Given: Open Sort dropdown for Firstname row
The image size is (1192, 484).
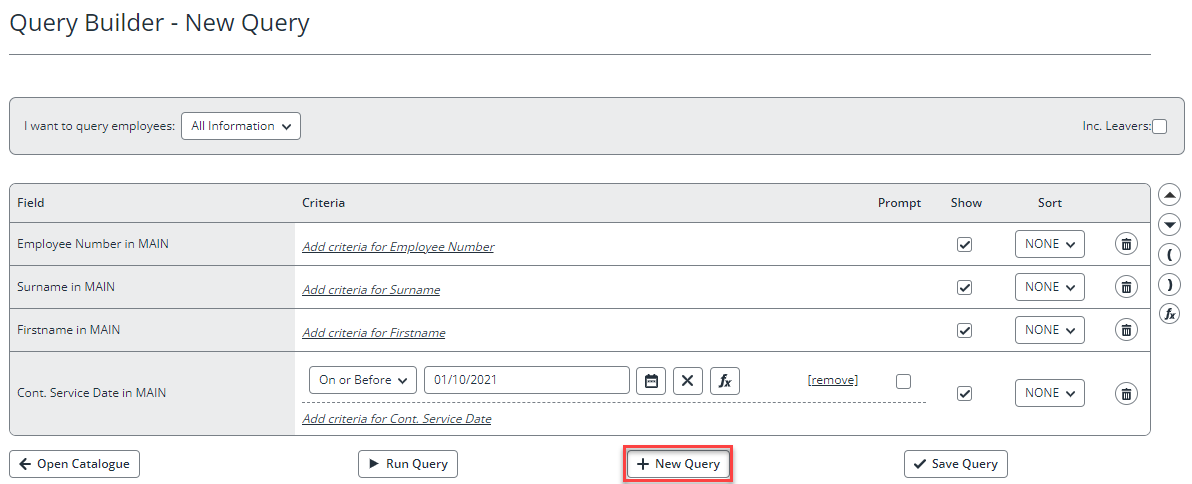Looking at the screenshot, I should 1049,330.
